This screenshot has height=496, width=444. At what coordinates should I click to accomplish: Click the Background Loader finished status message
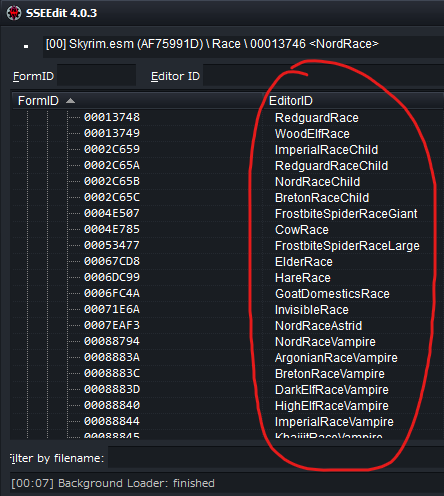point(113,483)
